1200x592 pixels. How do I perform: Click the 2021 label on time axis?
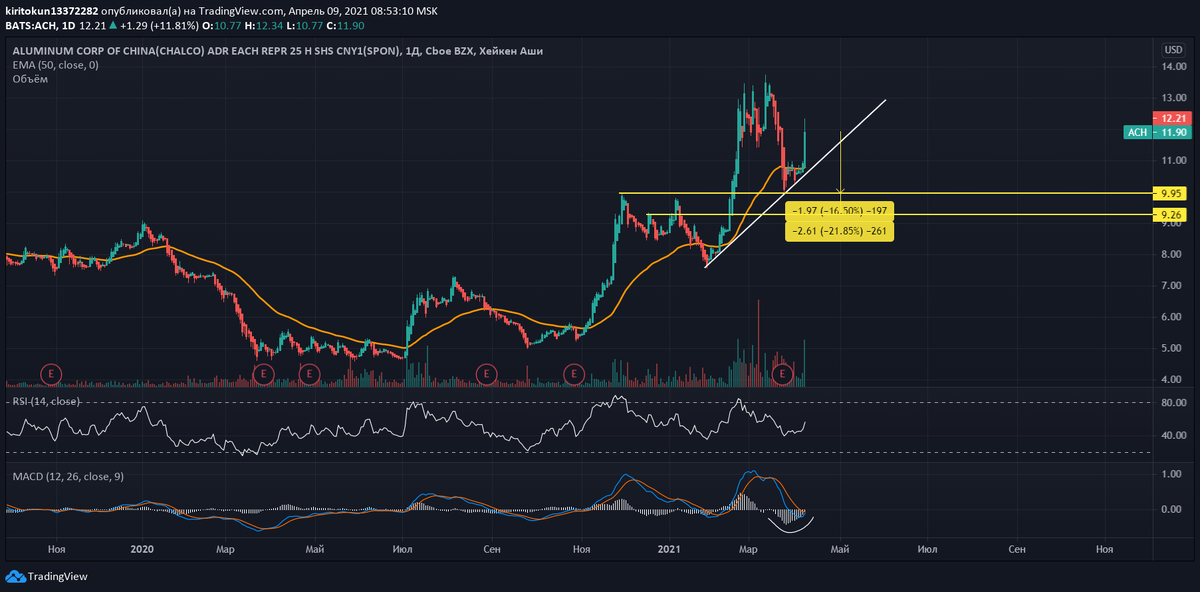668,549
